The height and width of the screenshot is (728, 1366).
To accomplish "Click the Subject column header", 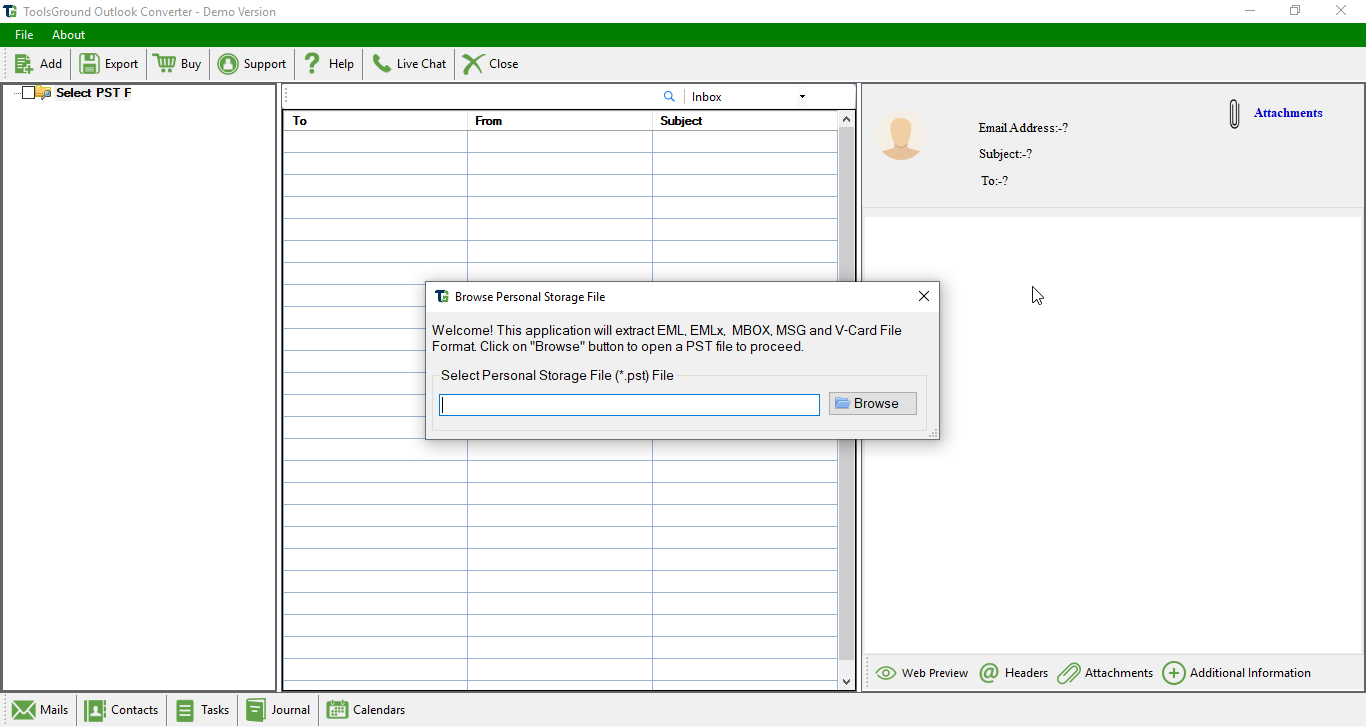I will (745, 121).
